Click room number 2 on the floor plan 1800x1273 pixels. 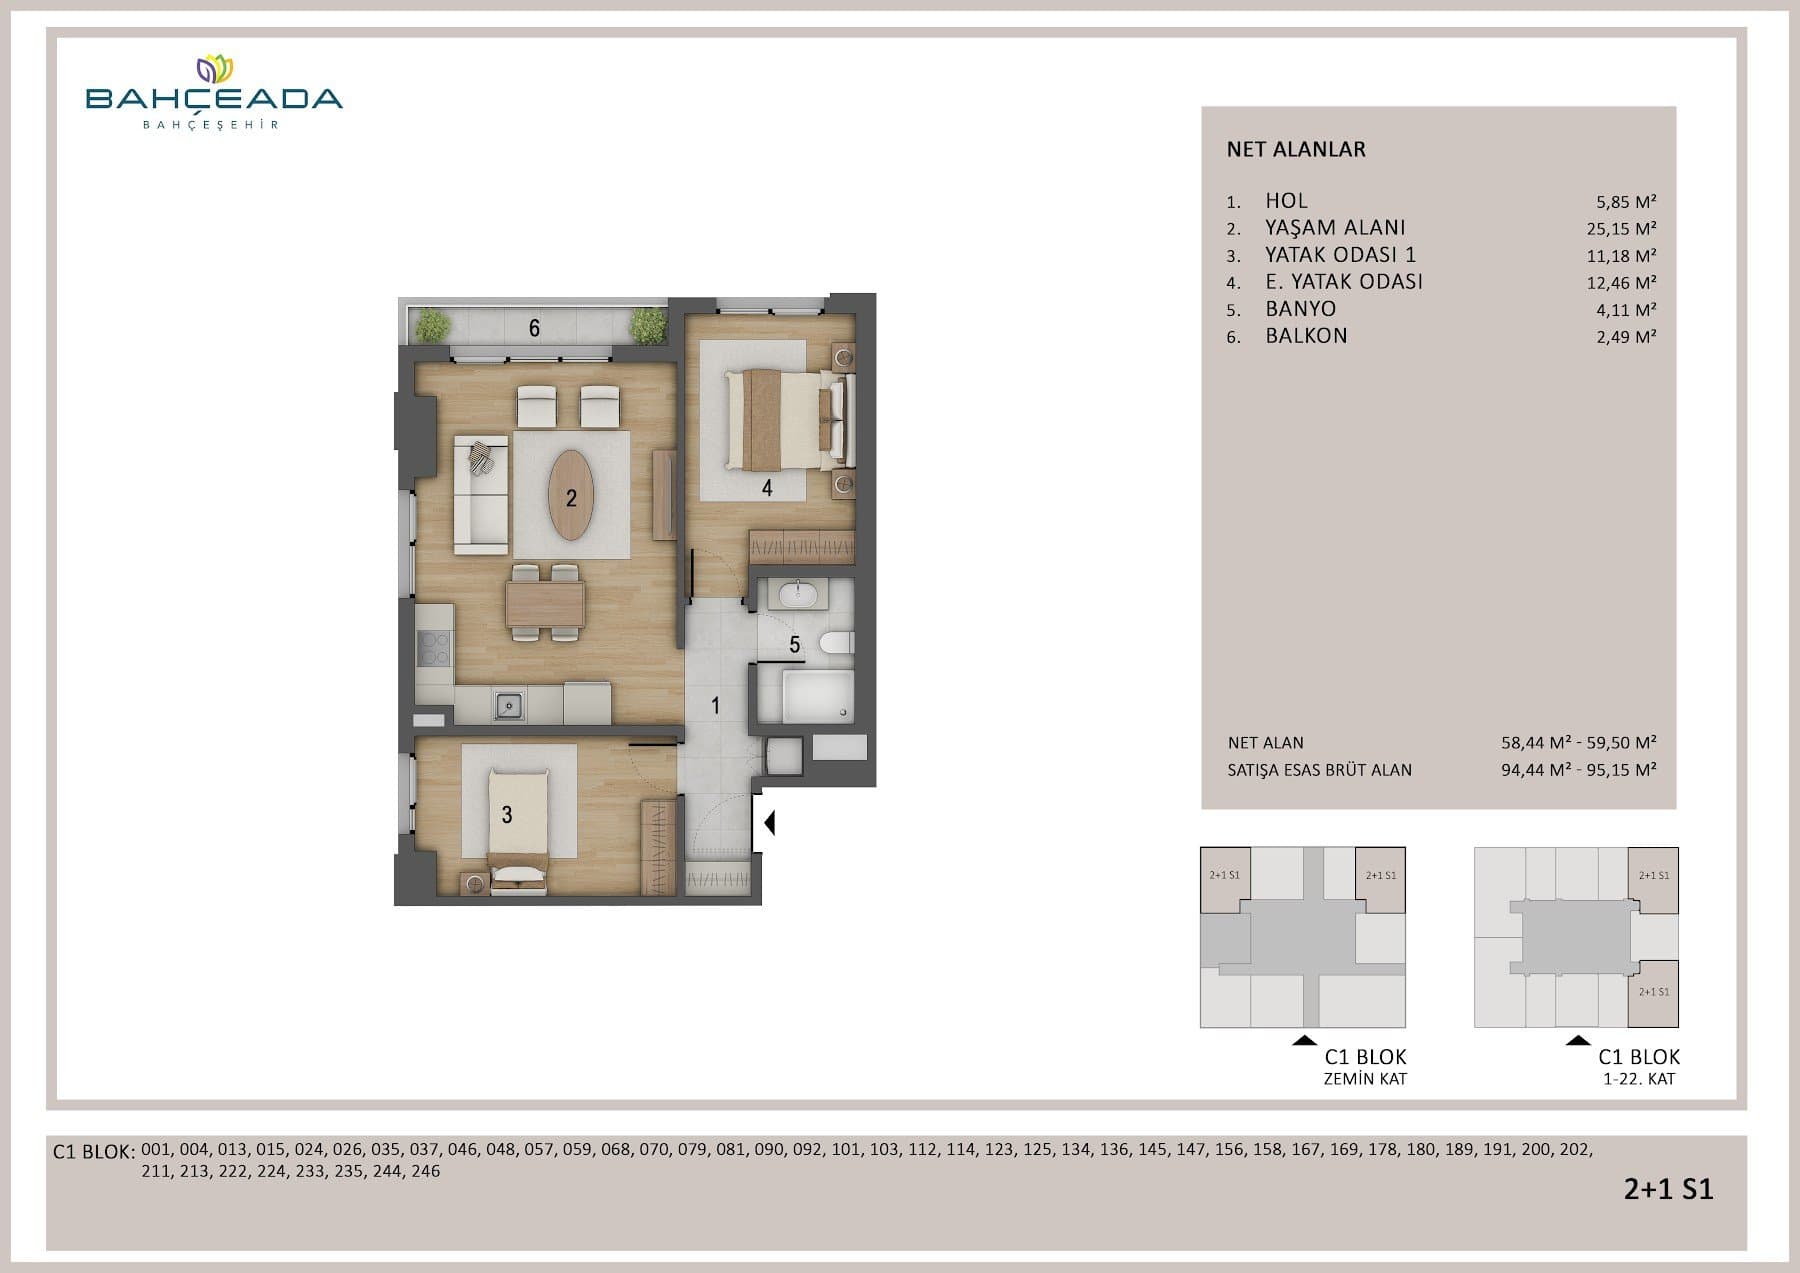point(571,498)
